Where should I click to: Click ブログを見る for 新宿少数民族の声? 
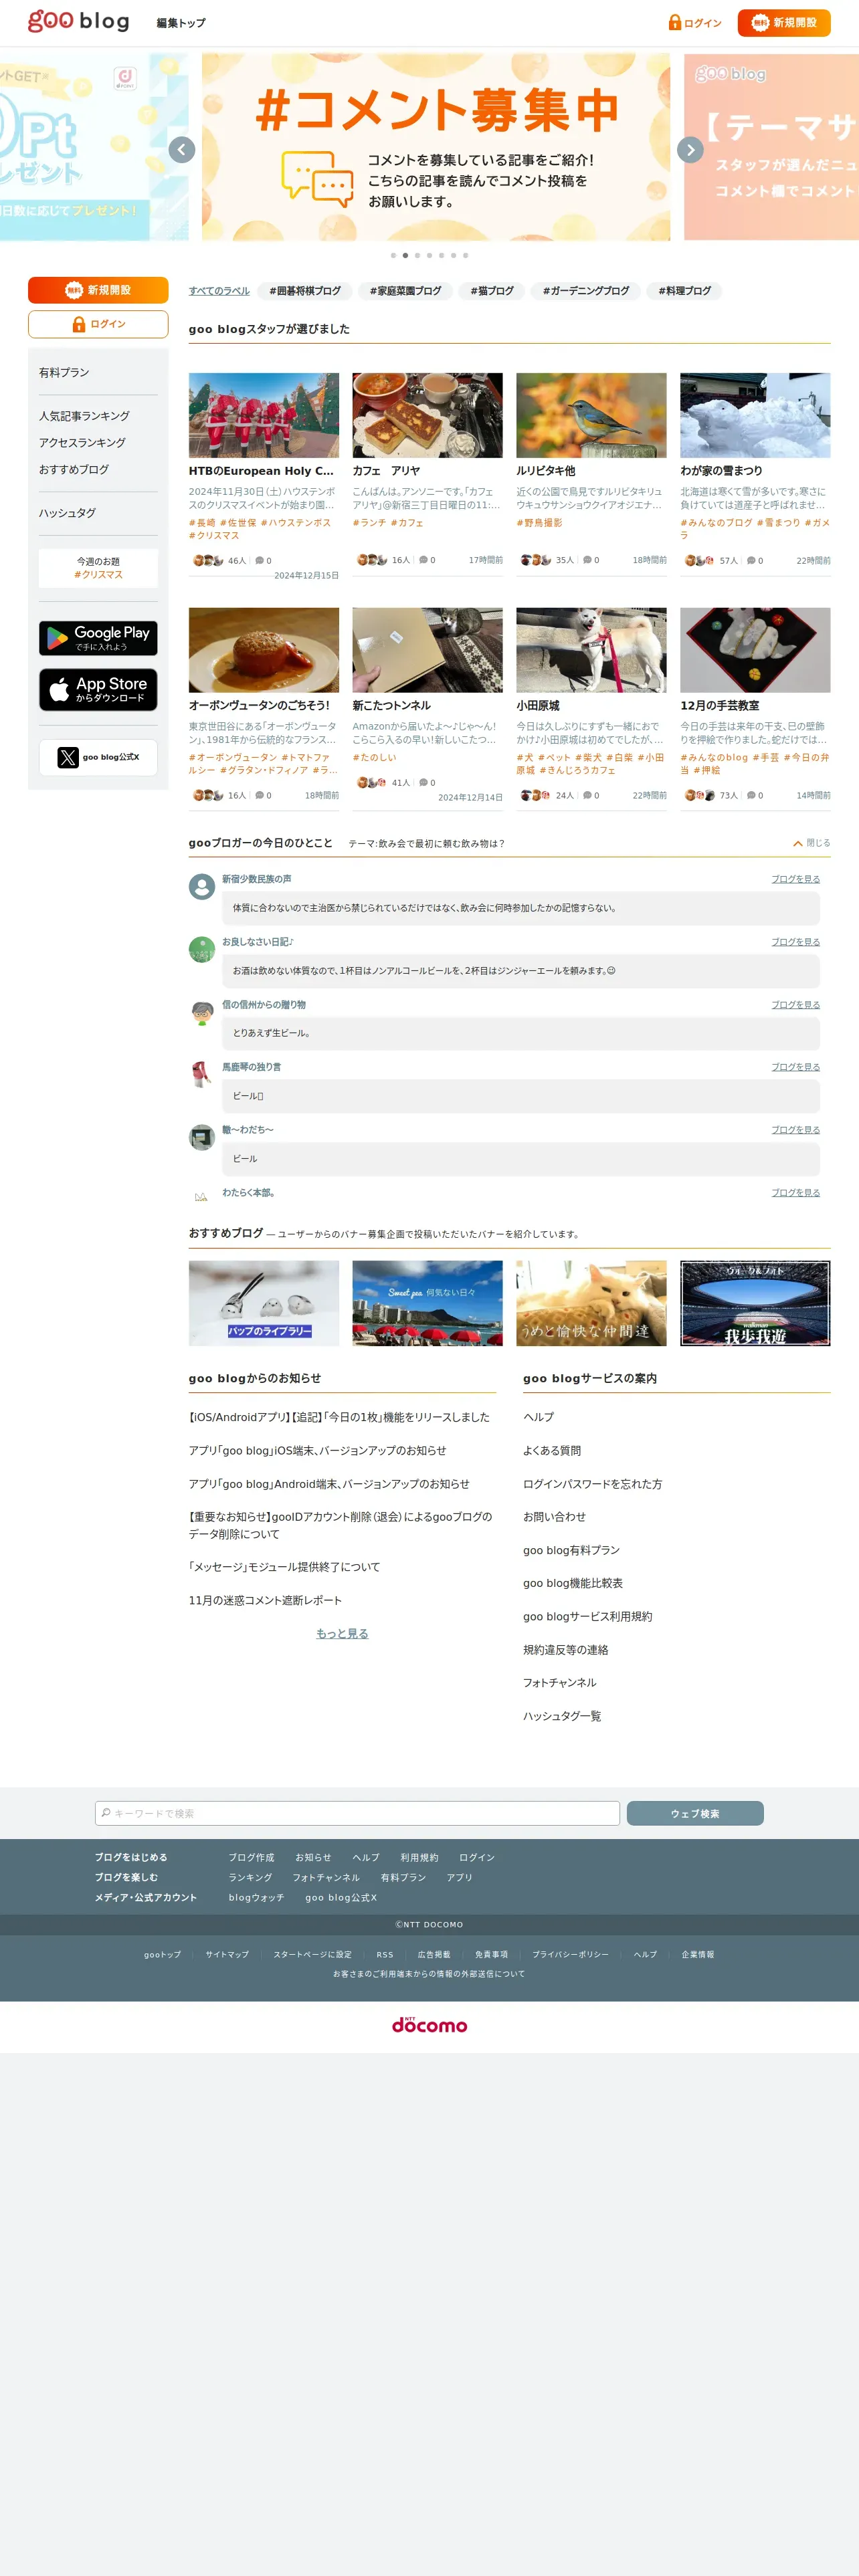tap(795, 879)
